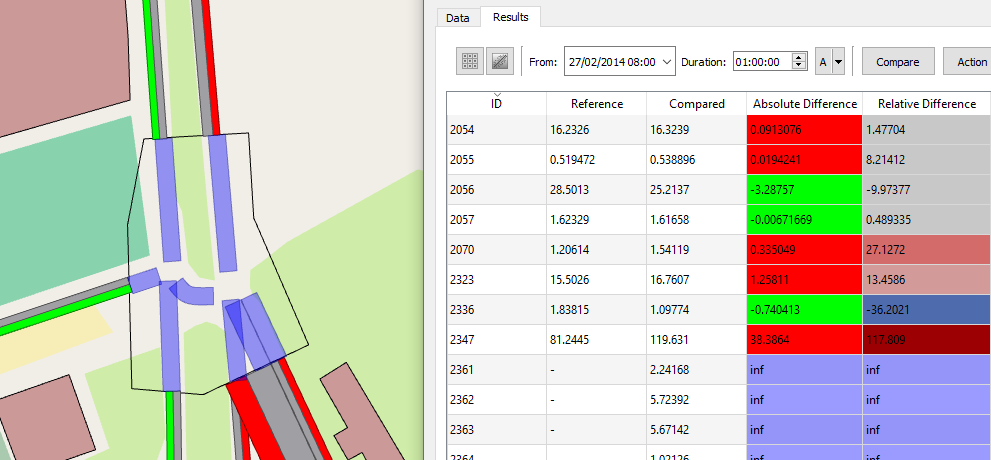Click the Compare button
This screenshot has height=460, width=991.
(897, 61)
